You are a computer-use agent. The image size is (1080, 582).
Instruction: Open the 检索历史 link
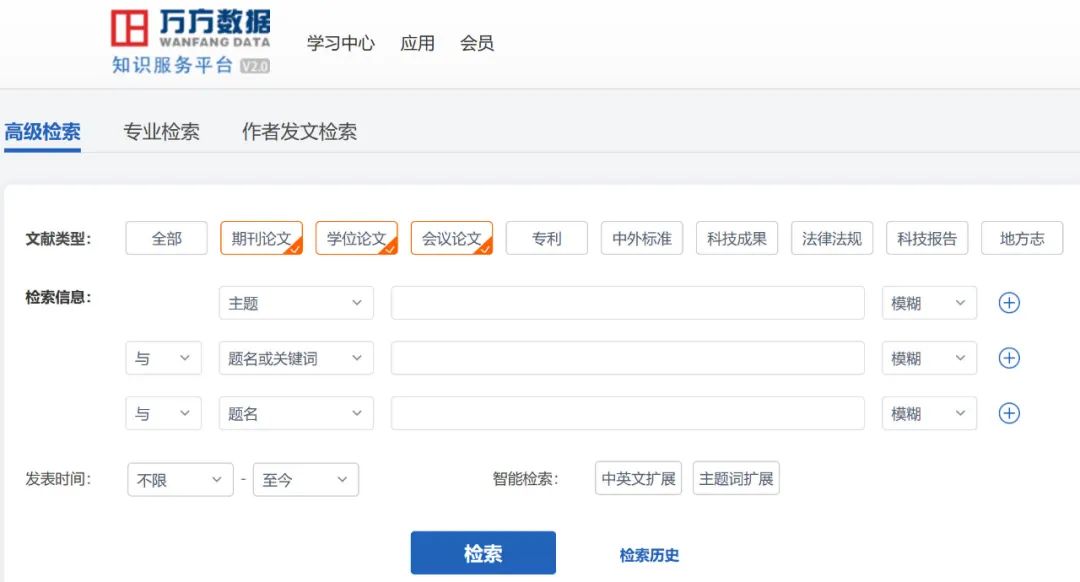point(649,555)
